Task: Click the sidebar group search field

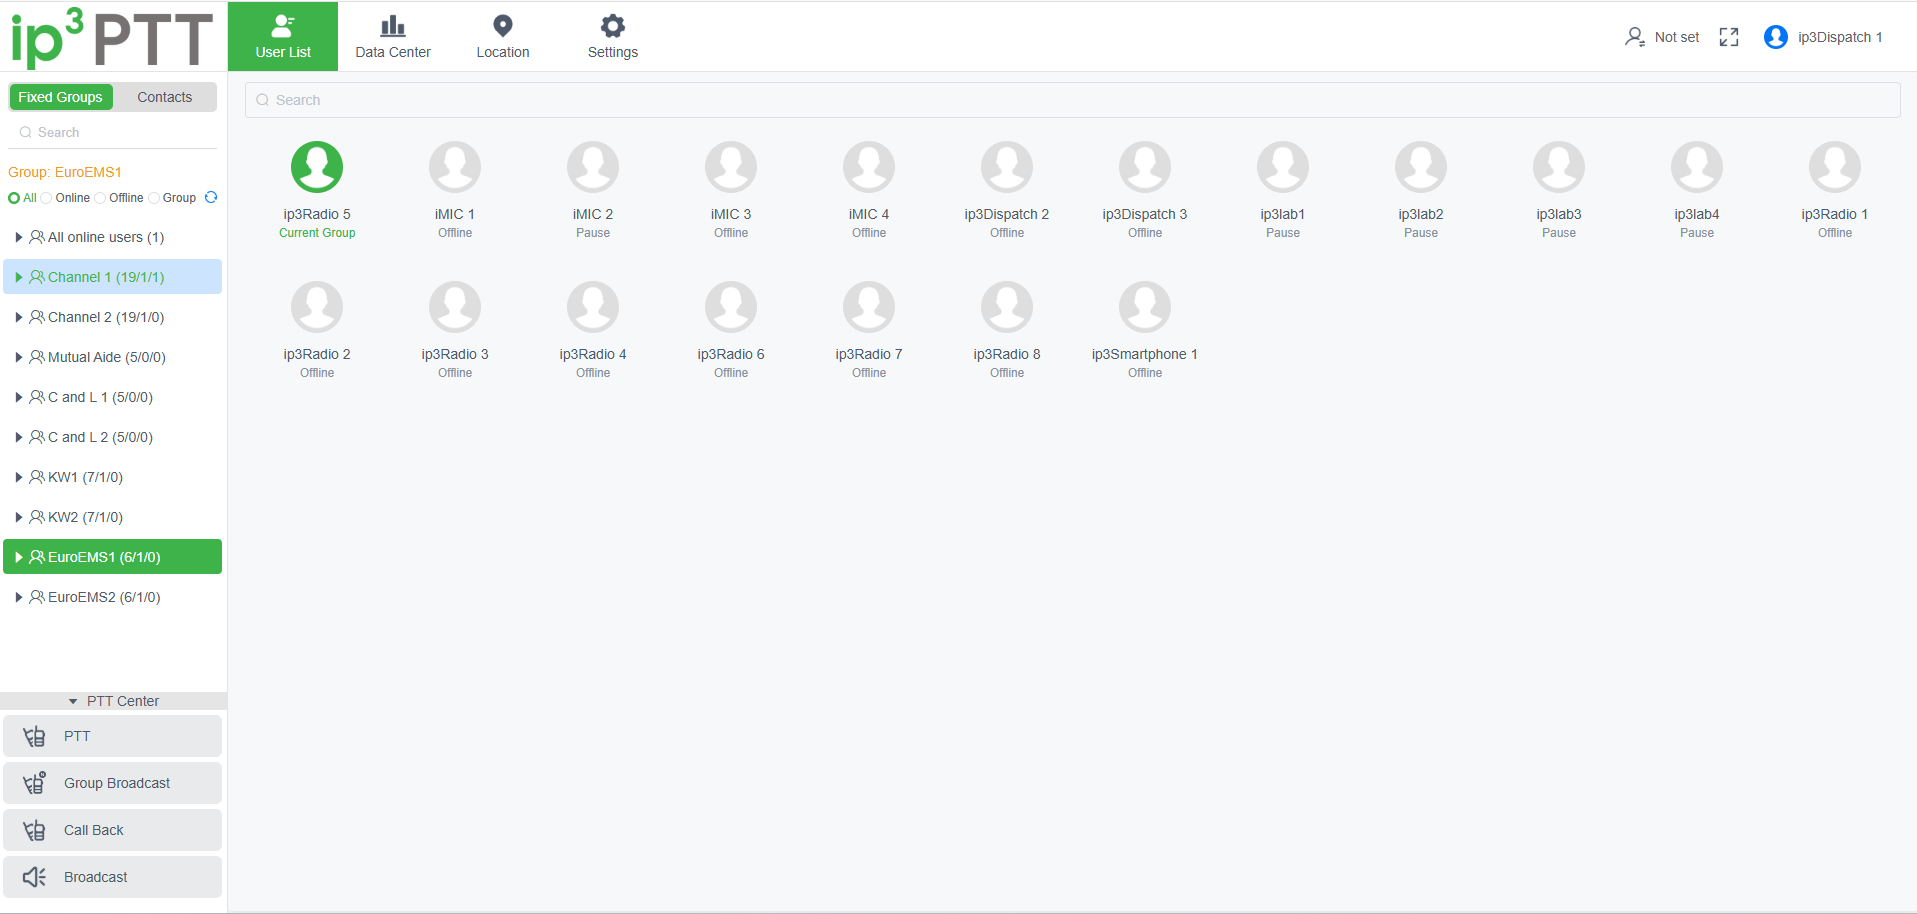Action: click(x=113, y=132)
